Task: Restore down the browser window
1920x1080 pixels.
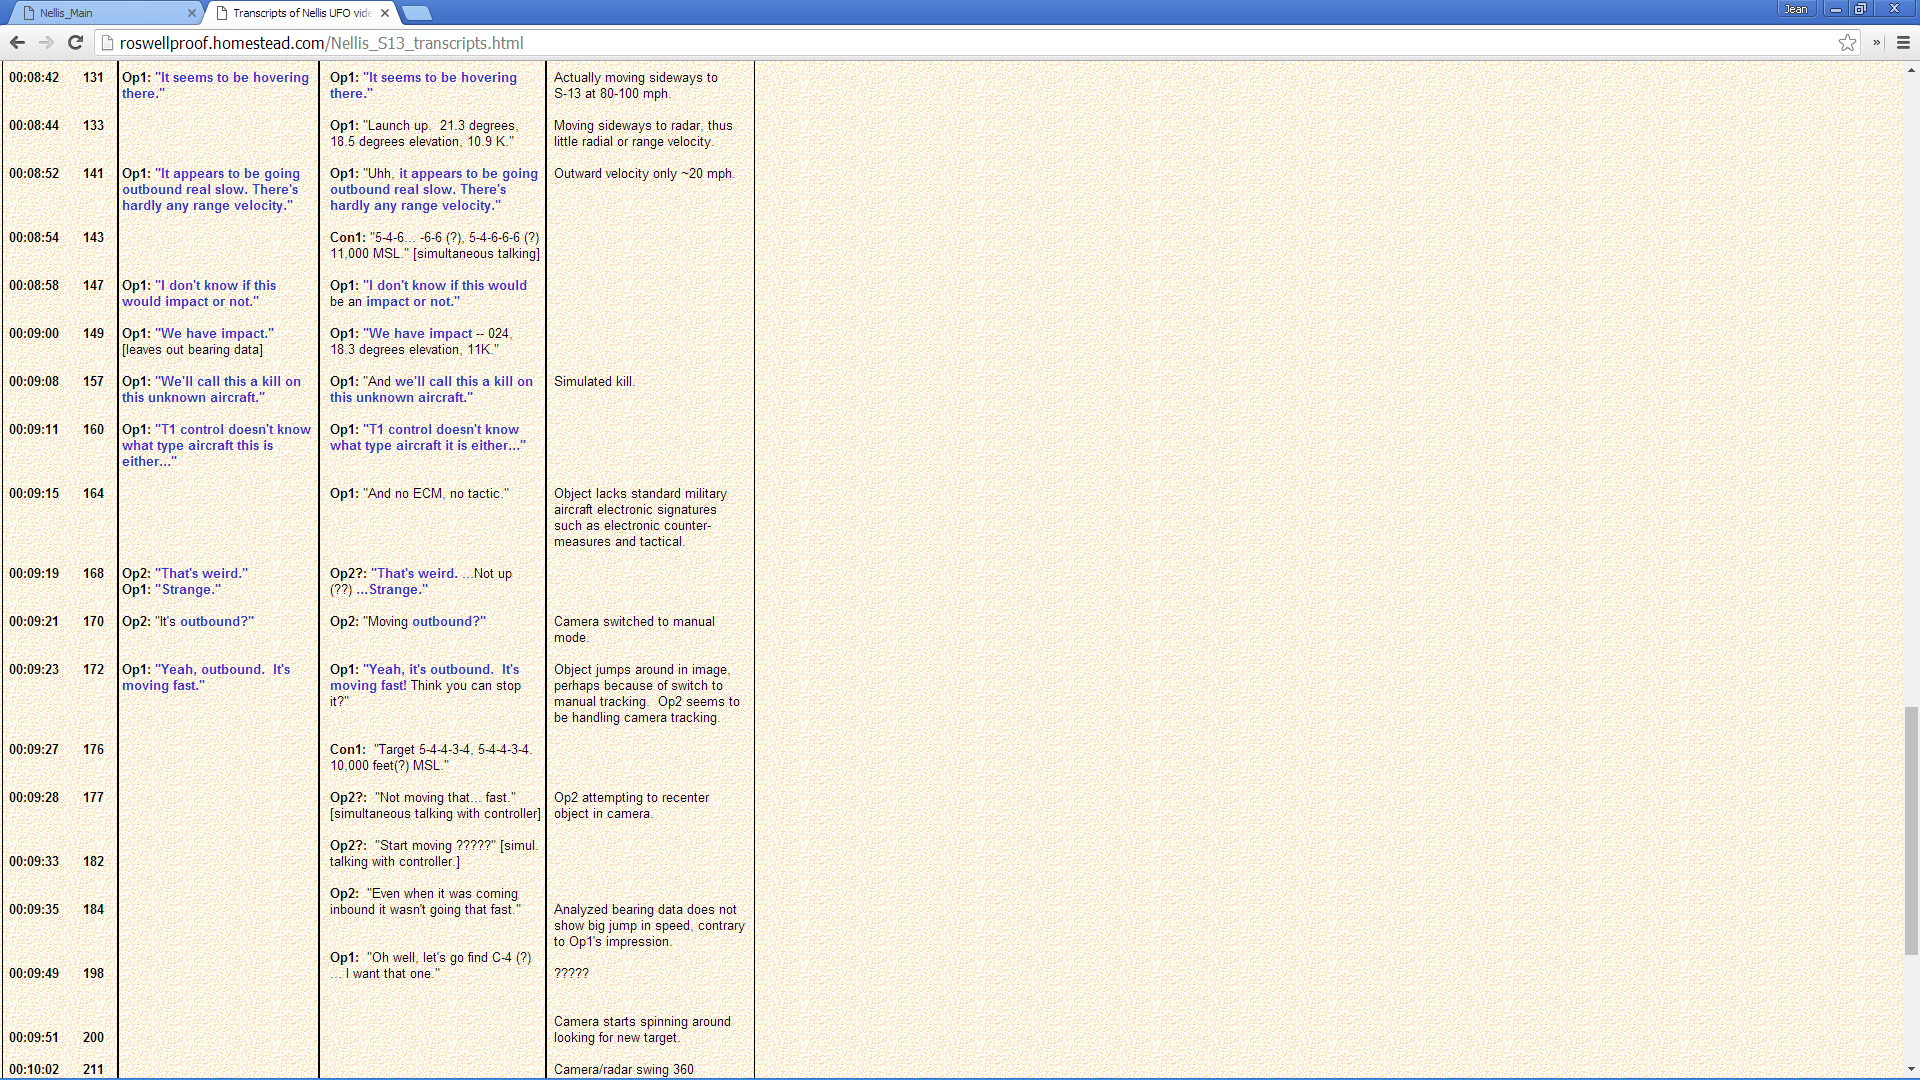Action: tap(1860, 9)
